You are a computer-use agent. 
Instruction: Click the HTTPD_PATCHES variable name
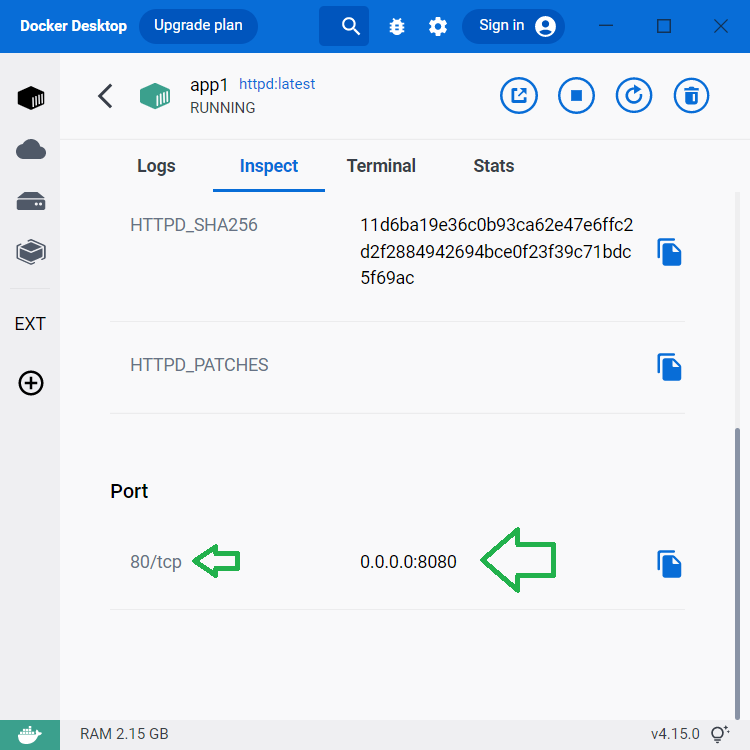(x=199, y=365)
